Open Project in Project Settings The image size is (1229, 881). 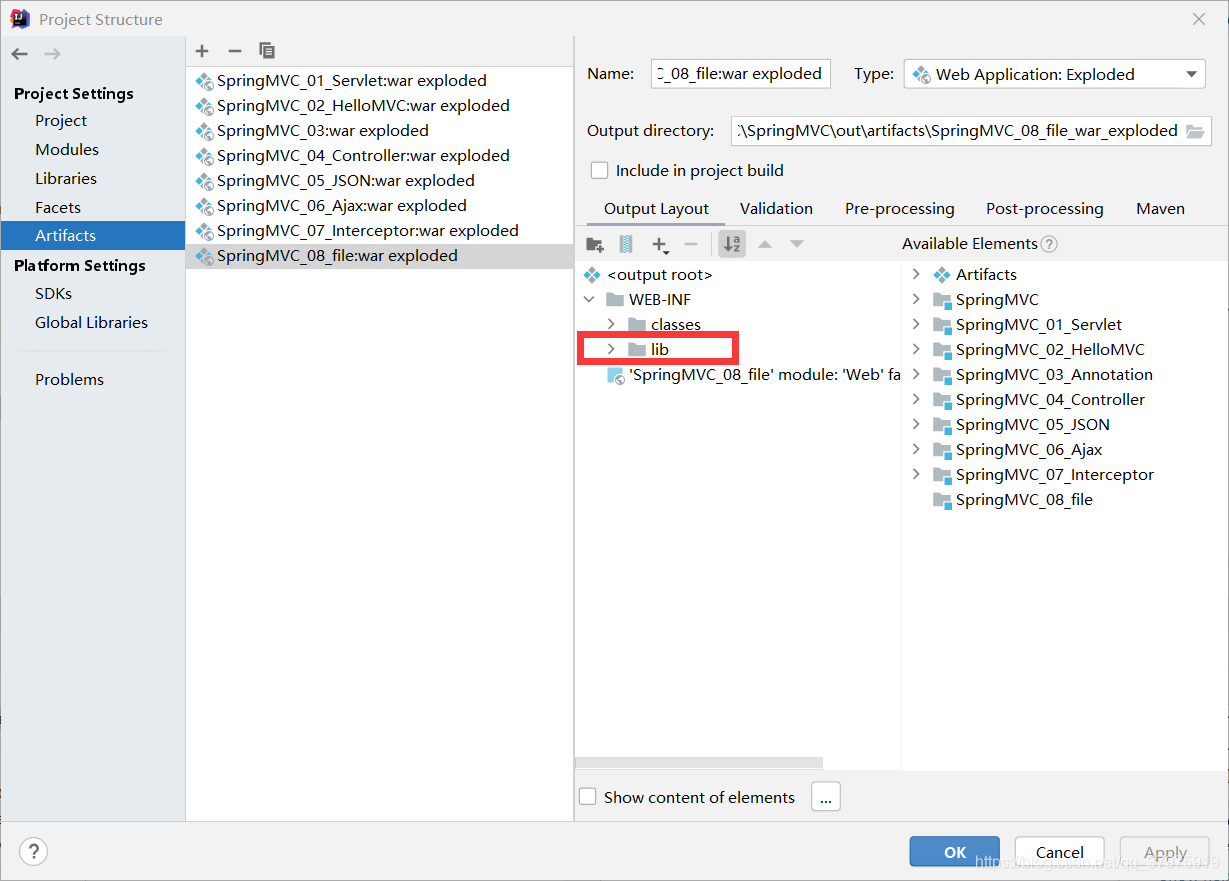point(61,121)
